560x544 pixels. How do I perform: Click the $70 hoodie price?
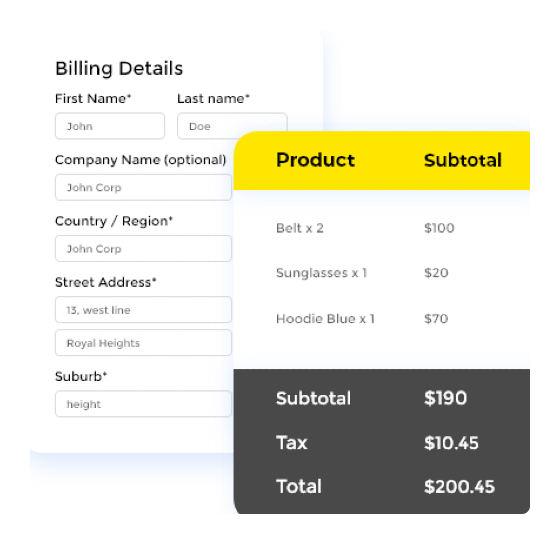(436, 319)
